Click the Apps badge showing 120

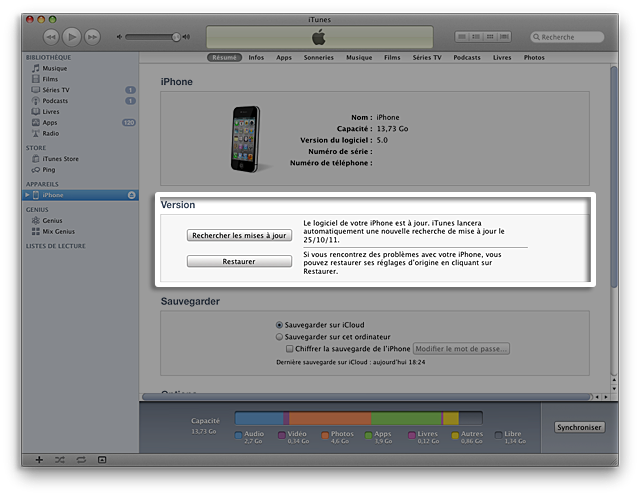coord(129,122)
